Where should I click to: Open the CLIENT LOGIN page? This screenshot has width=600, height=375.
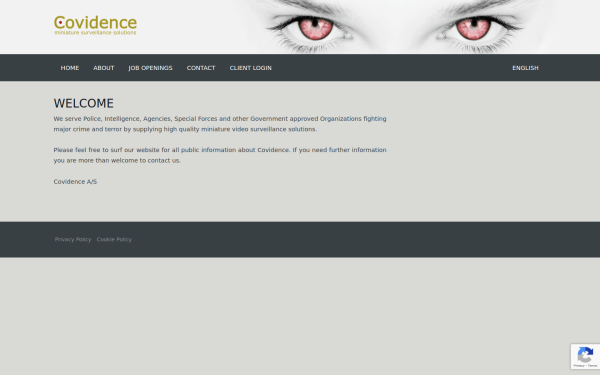[x=251, y=68]
